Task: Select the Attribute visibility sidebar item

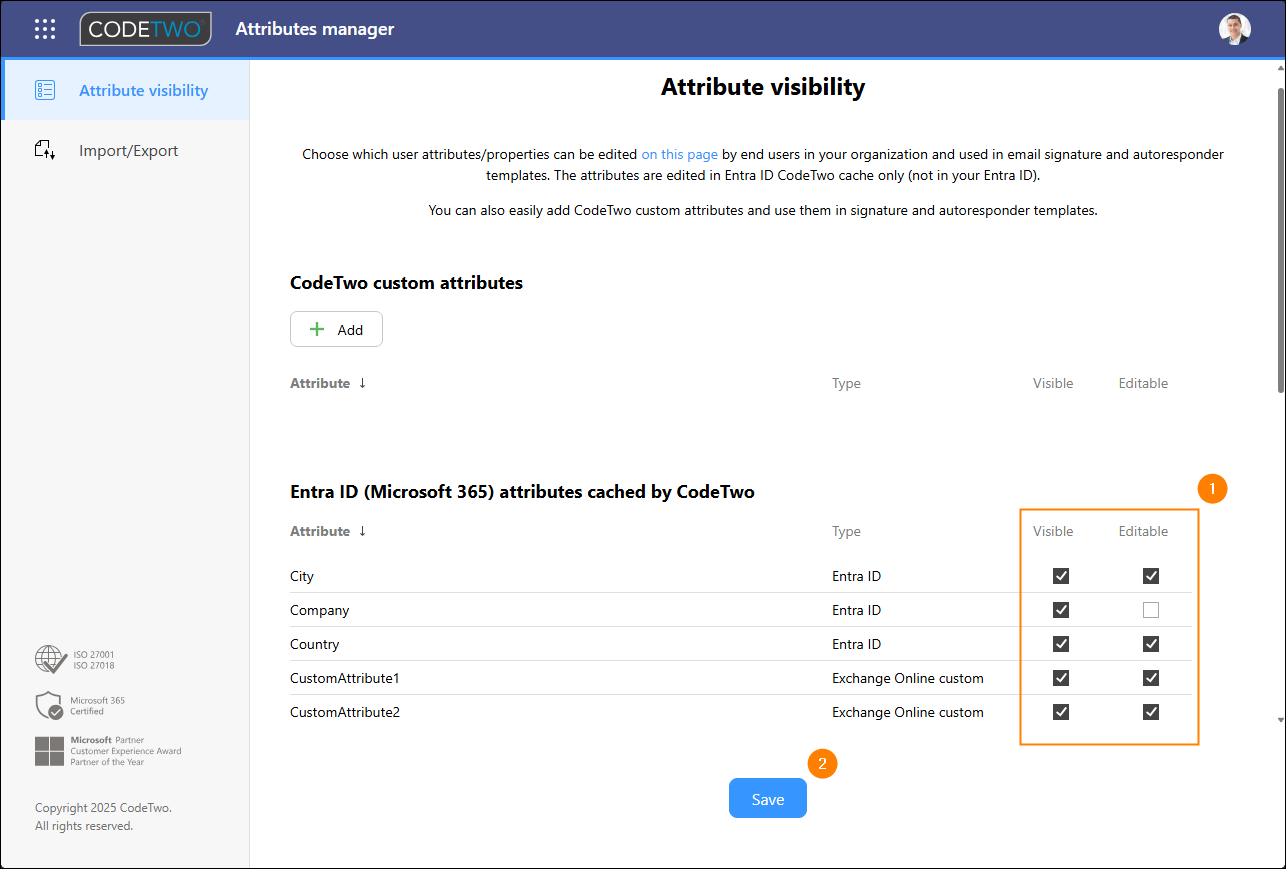Action: click(x=143, y=90)
